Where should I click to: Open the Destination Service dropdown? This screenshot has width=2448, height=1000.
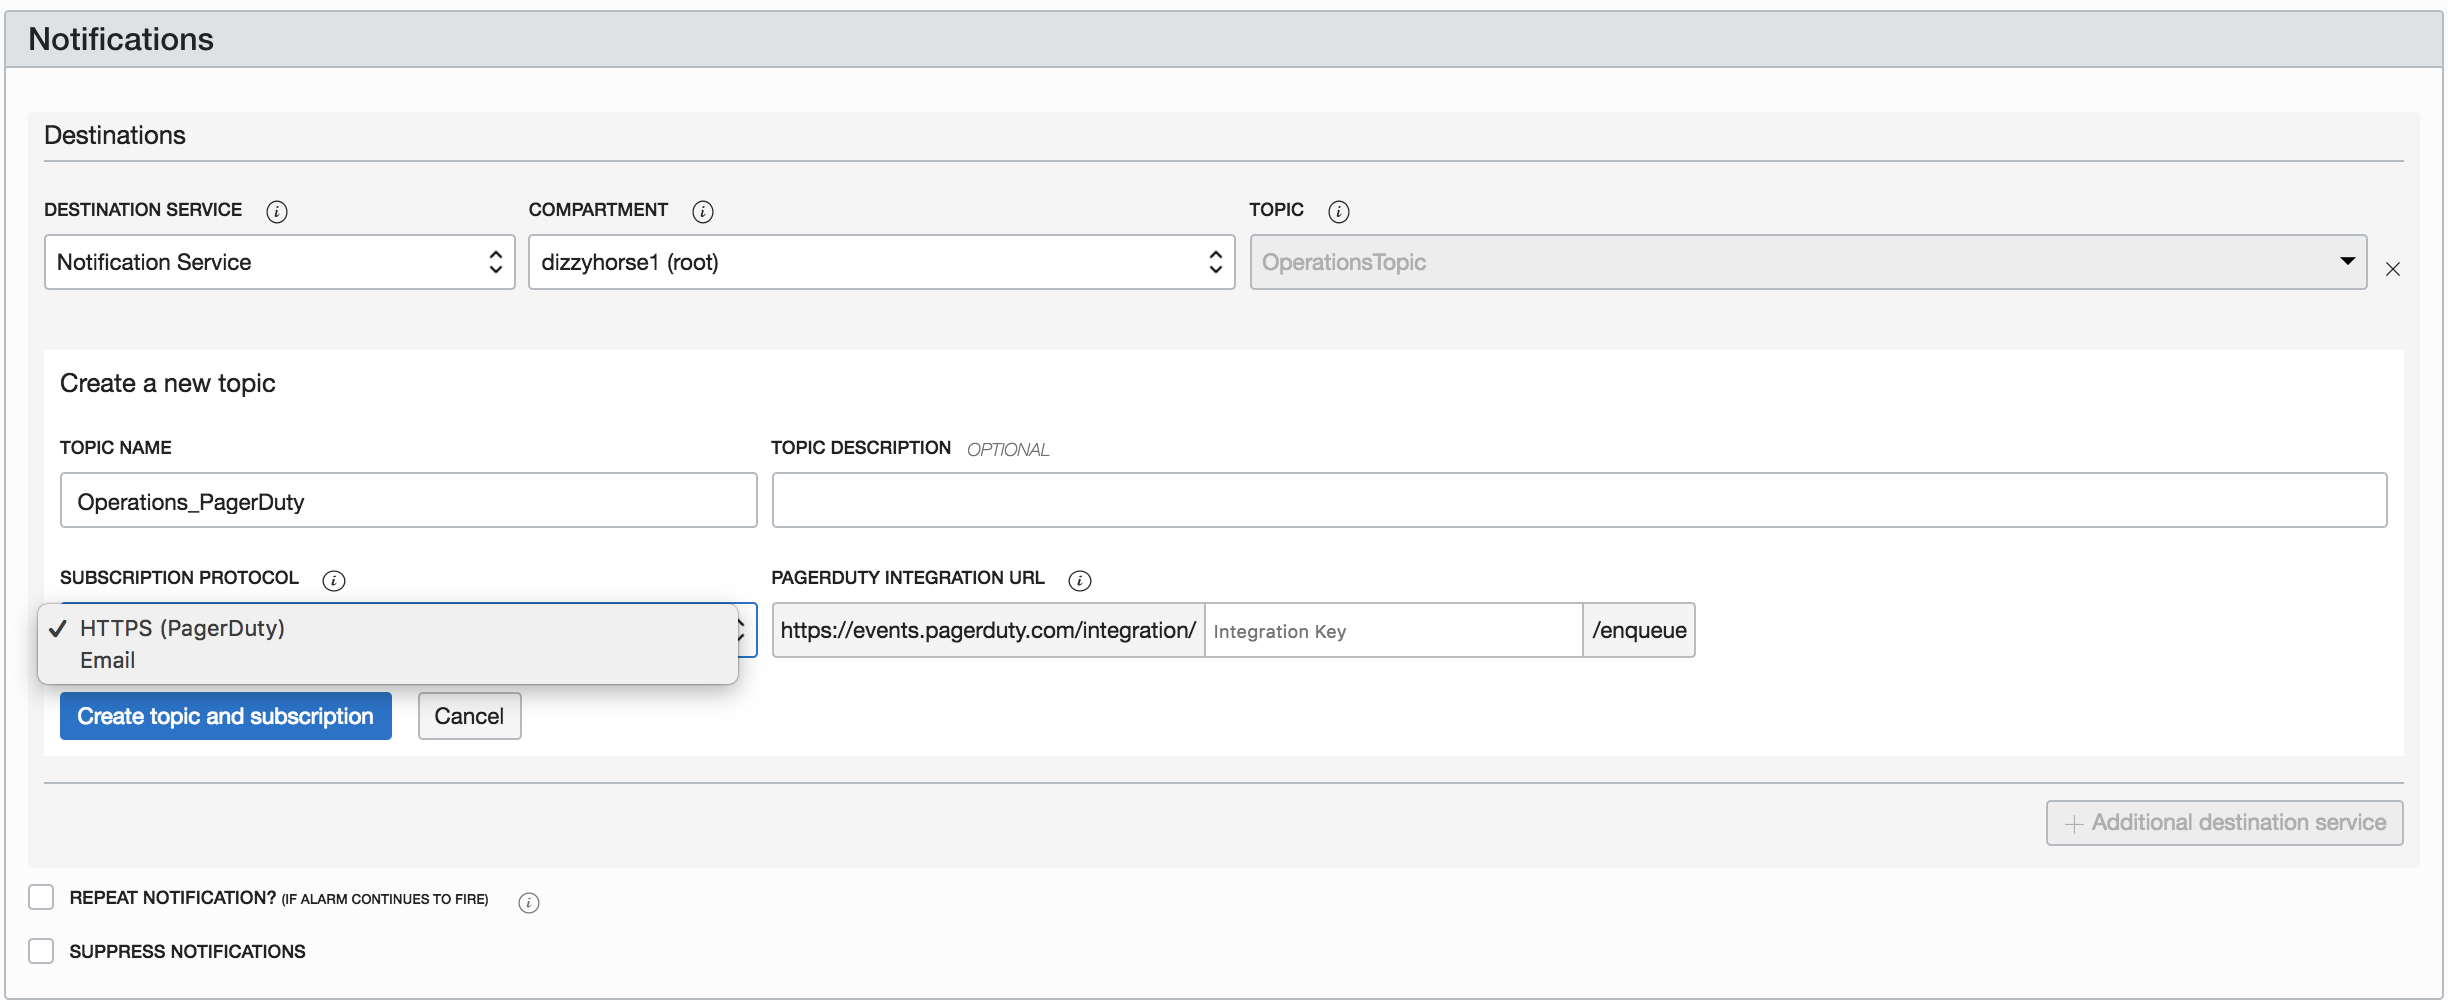(x=279, y=262)
